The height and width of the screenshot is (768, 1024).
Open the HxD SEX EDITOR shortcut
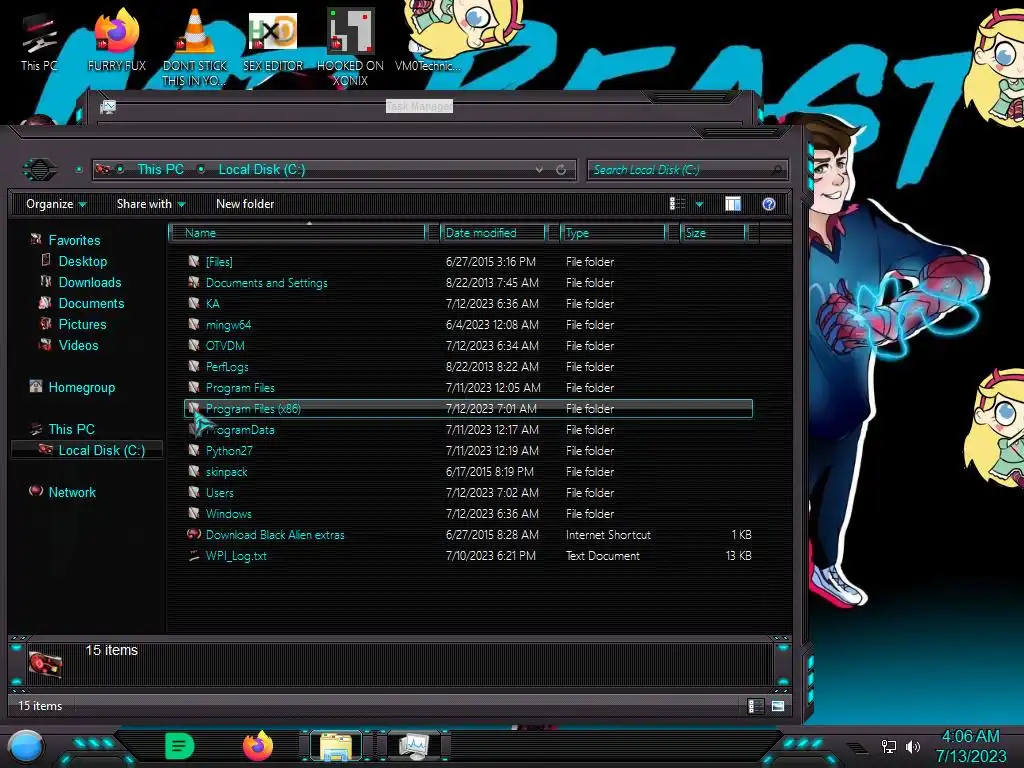(x=272, y=40)
